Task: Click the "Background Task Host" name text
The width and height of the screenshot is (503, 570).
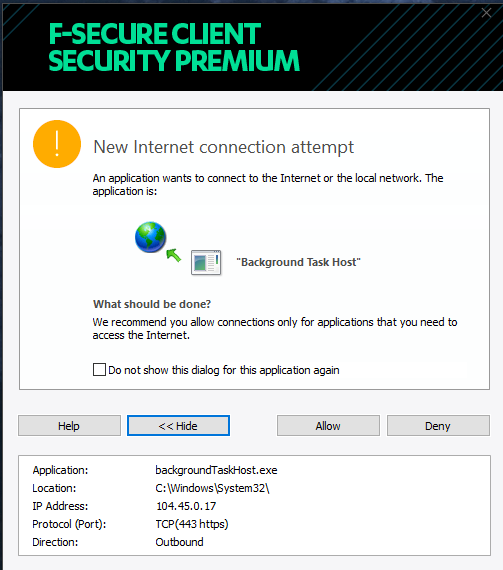Action: click(298, 262)
